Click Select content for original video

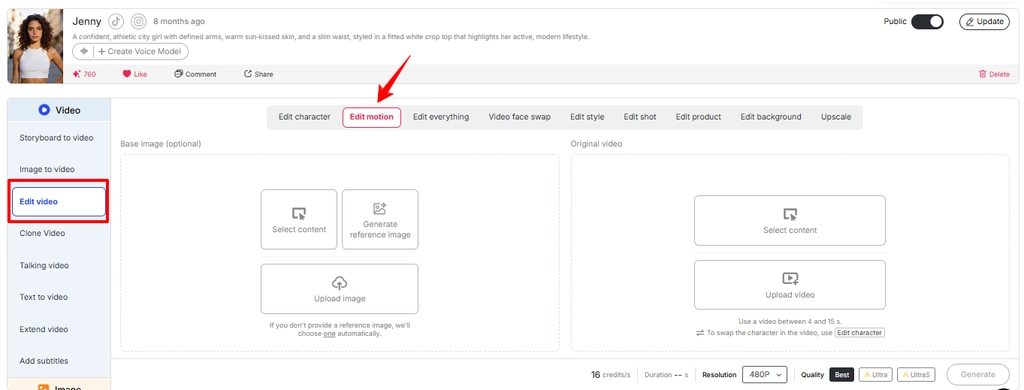(790, 220)
